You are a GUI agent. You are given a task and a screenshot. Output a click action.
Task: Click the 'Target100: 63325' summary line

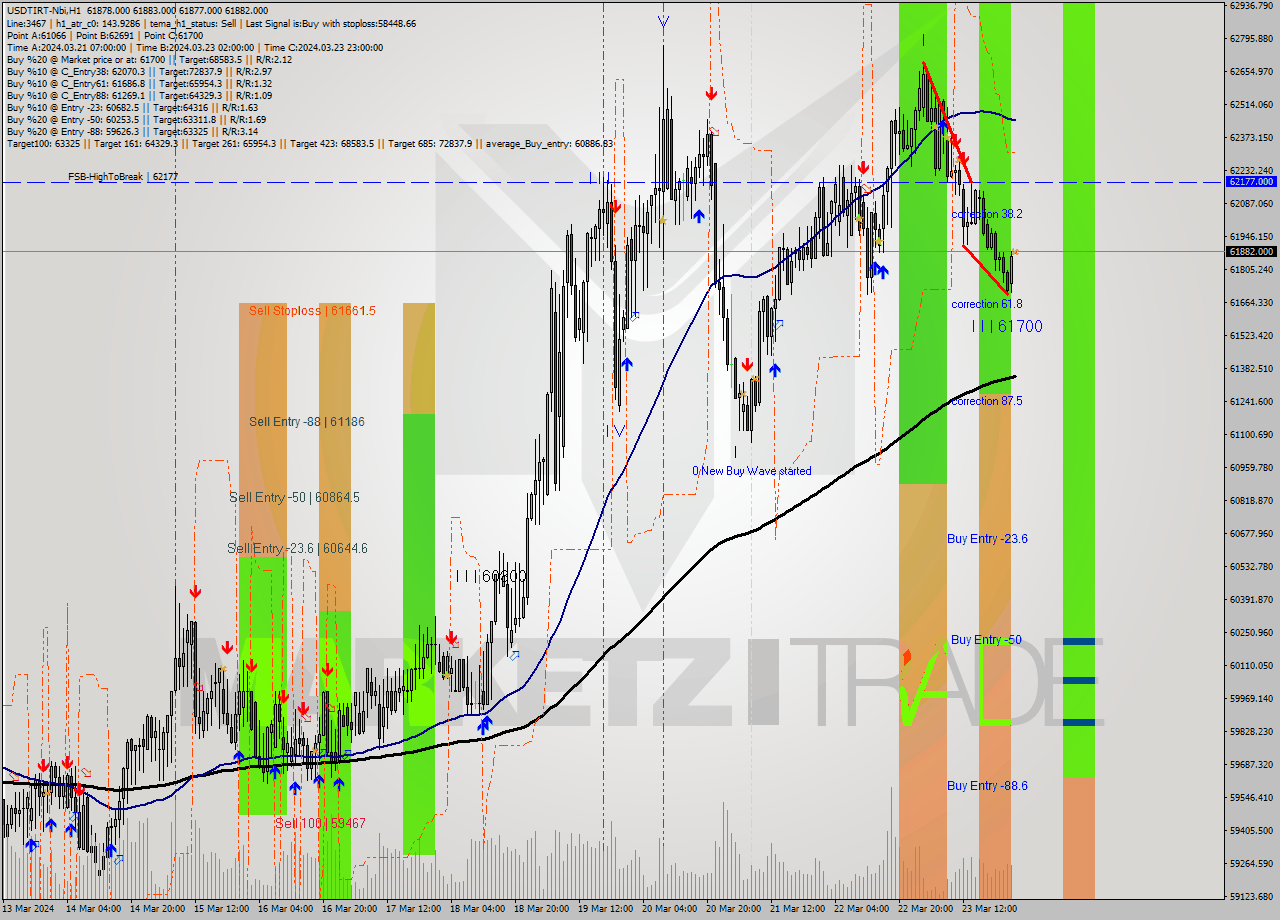[310, 143]
